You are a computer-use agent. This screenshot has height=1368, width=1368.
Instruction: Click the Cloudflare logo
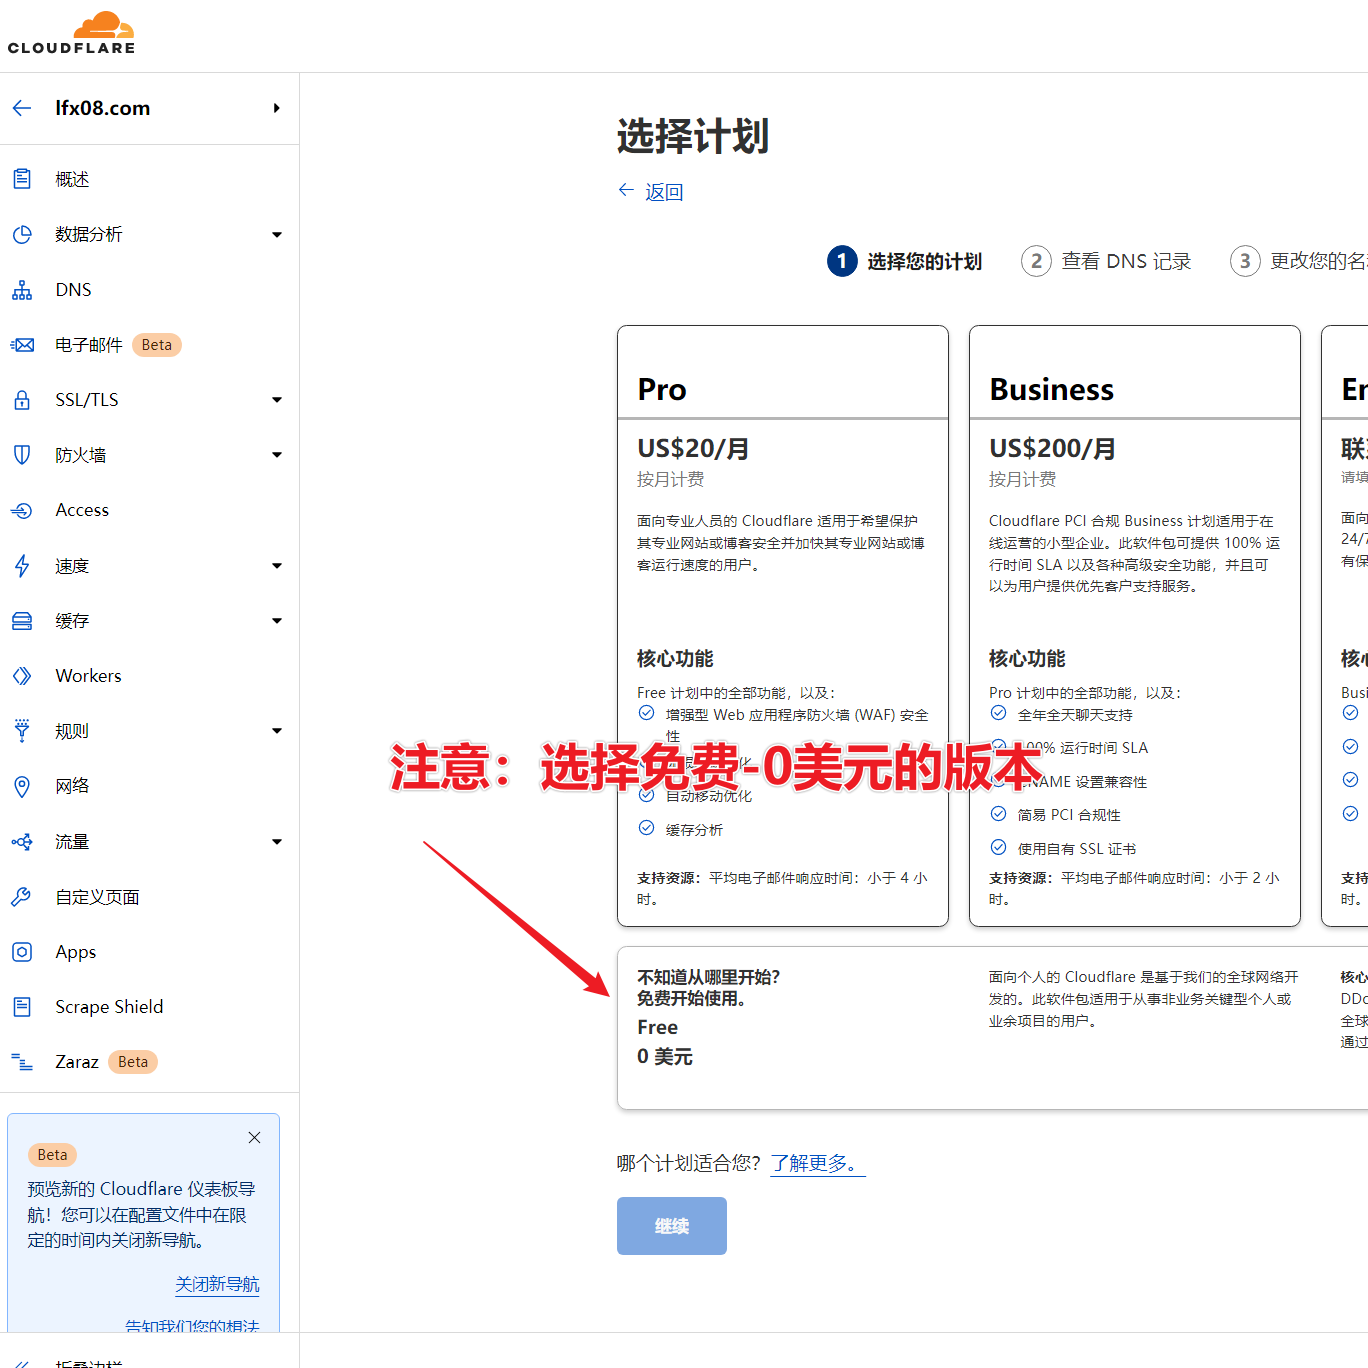pyautogui.click(x=71, y=33)
